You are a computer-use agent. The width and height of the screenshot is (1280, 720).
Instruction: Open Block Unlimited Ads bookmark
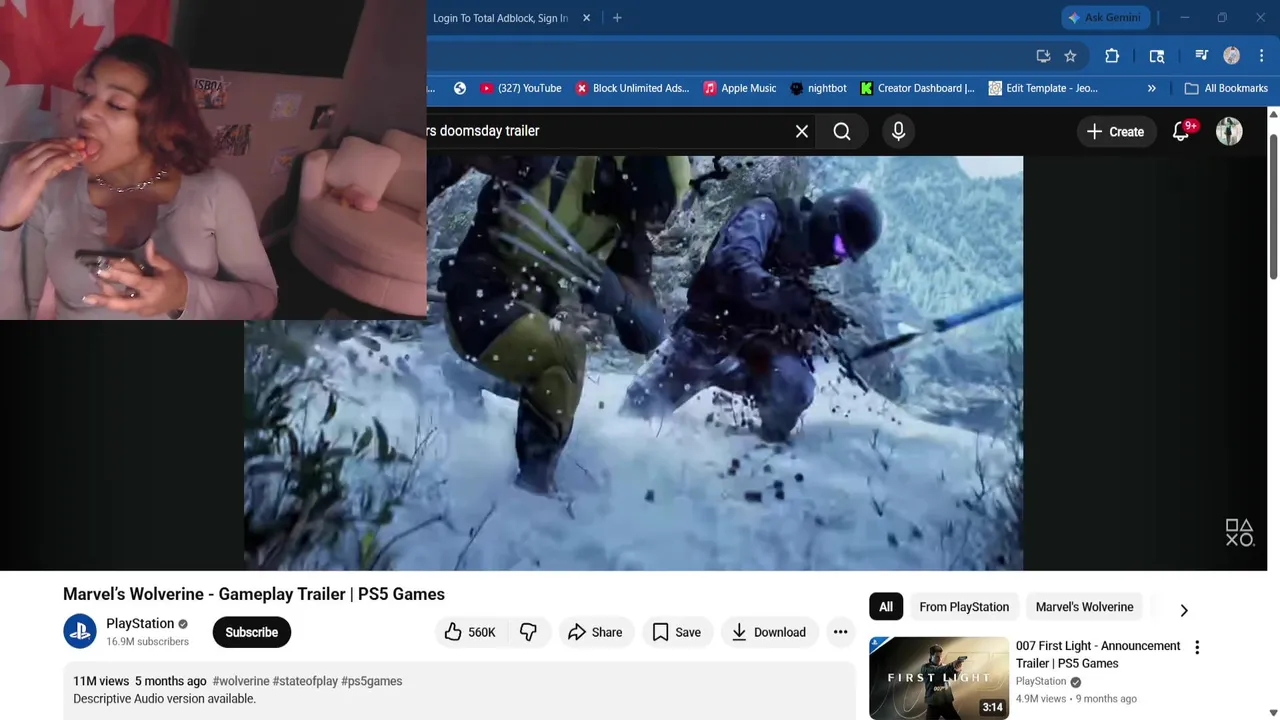coord(631,88)
